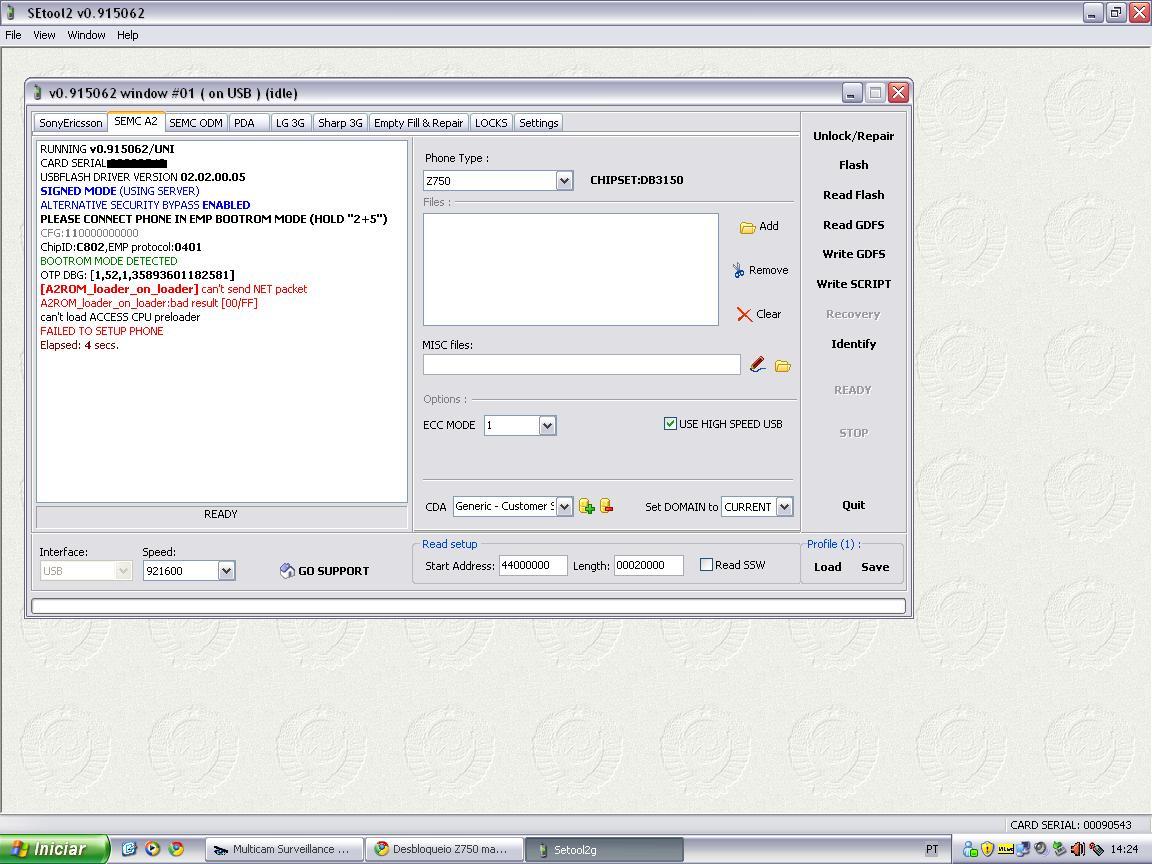Click the network computers tray icon
This screenshot has height=864, width=1152.
click(x=1023, y=849)
